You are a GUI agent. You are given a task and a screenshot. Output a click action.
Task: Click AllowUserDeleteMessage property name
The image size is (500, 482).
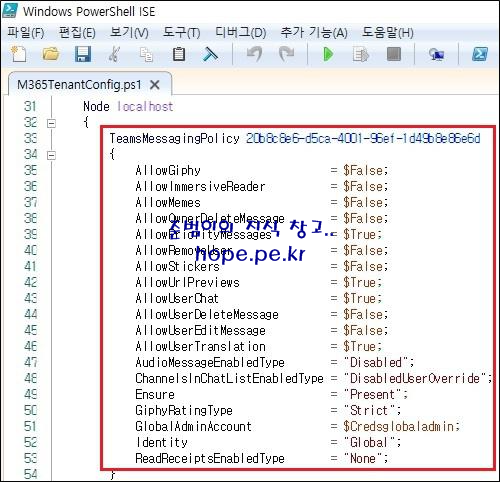point(207,314)
